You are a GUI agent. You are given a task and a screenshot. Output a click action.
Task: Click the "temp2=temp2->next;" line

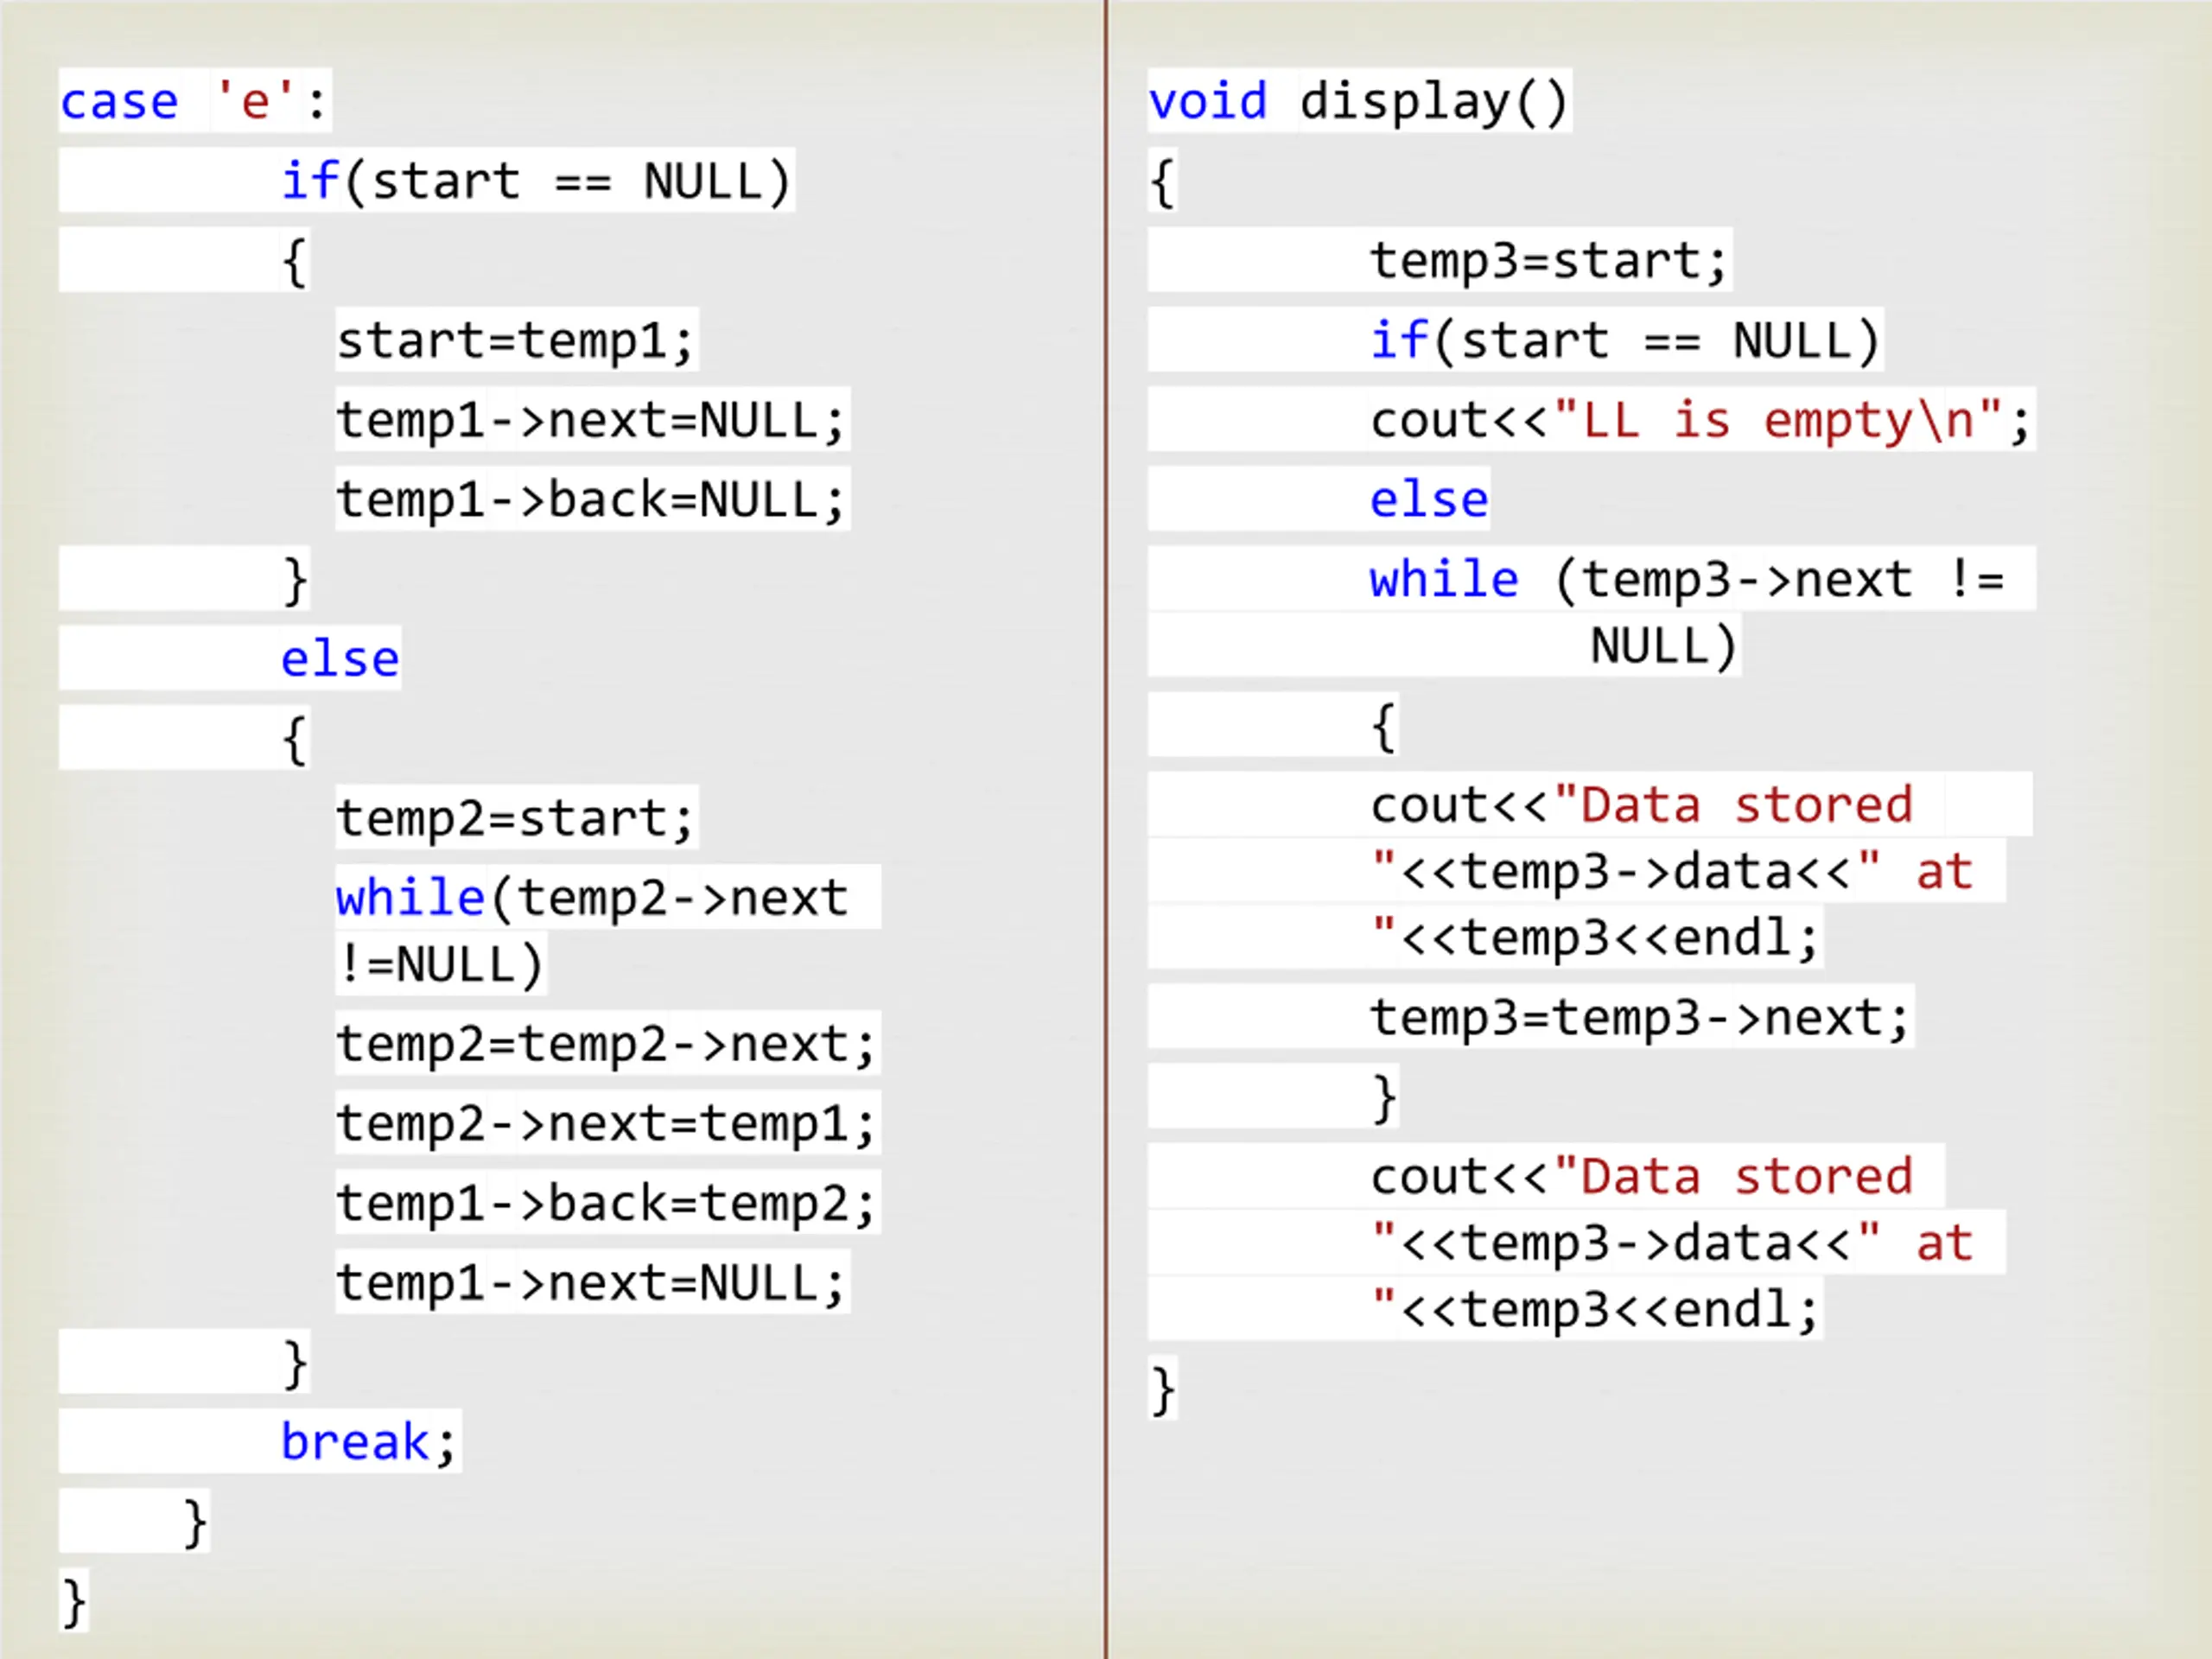pyautogui.click(x=607, y=1044)
